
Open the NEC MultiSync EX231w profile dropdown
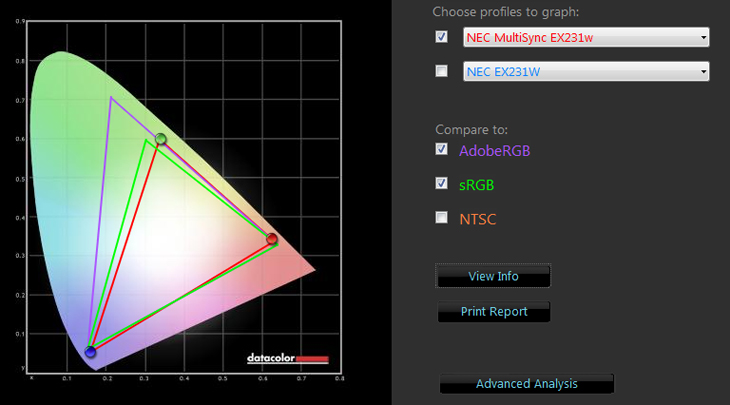pyautogui.click(x=586, y=38)
